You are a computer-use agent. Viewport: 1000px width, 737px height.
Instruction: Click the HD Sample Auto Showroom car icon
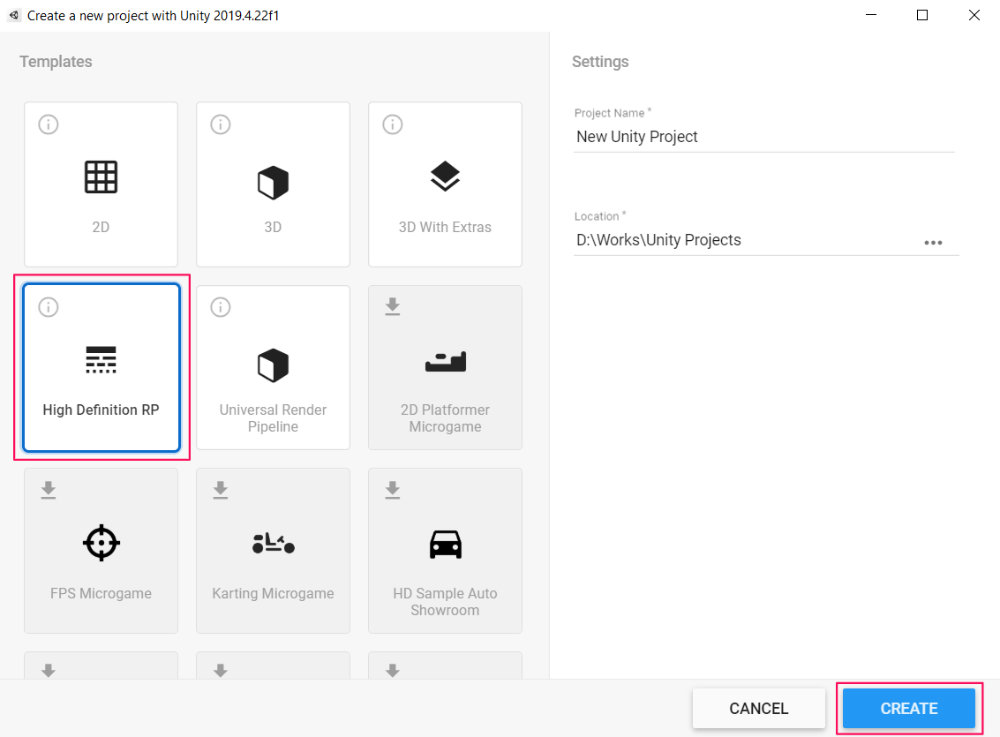point(445,544)
